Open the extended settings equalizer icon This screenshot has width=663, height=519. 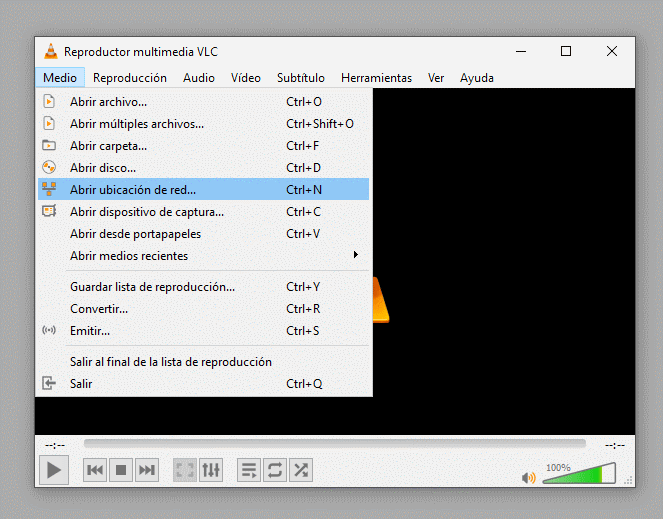(x=211, y=470)
